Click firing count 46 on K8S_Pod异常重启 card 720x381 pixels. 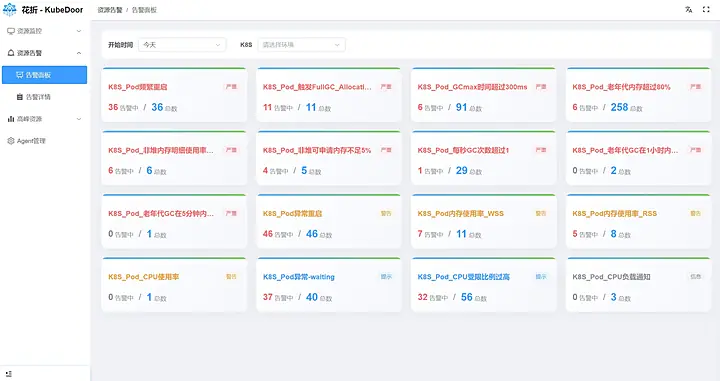[x=268, y=234]
